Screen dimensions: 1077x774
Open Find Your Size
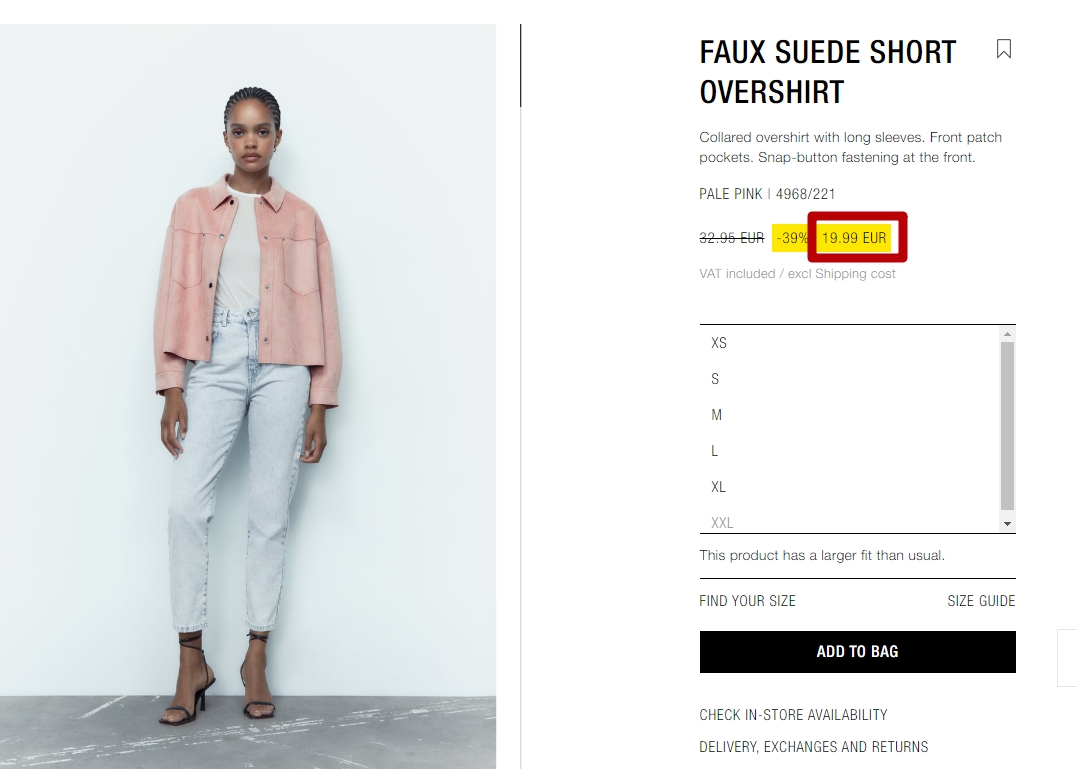(747, 601)
